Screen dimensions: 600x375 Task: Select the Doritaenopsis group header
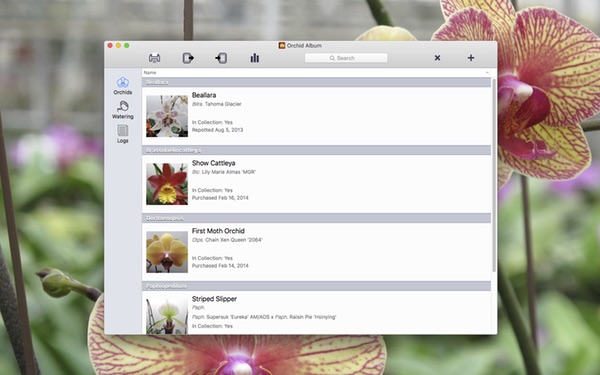[316, 218]
